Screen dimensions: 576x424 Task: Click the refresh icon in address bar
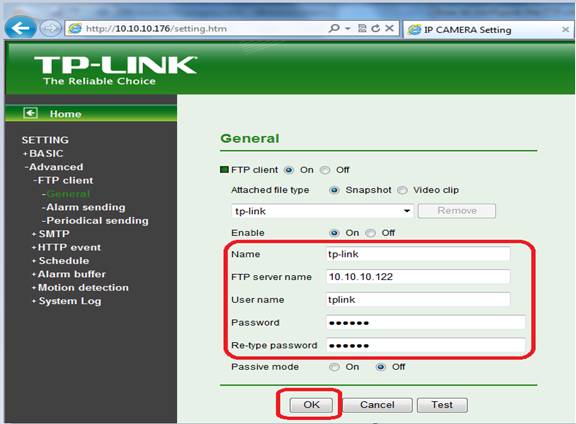[x=375, y=28]
